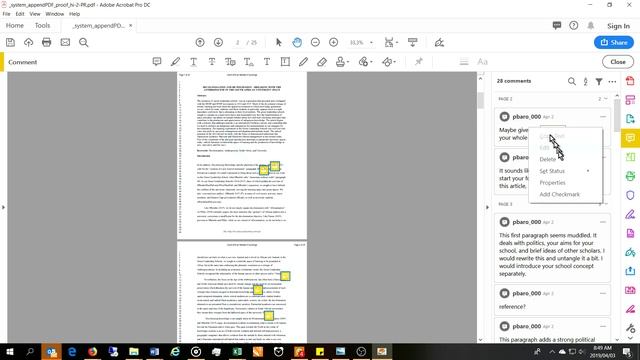
Task: Search comments in the comments panel
Action: point(571,81)
